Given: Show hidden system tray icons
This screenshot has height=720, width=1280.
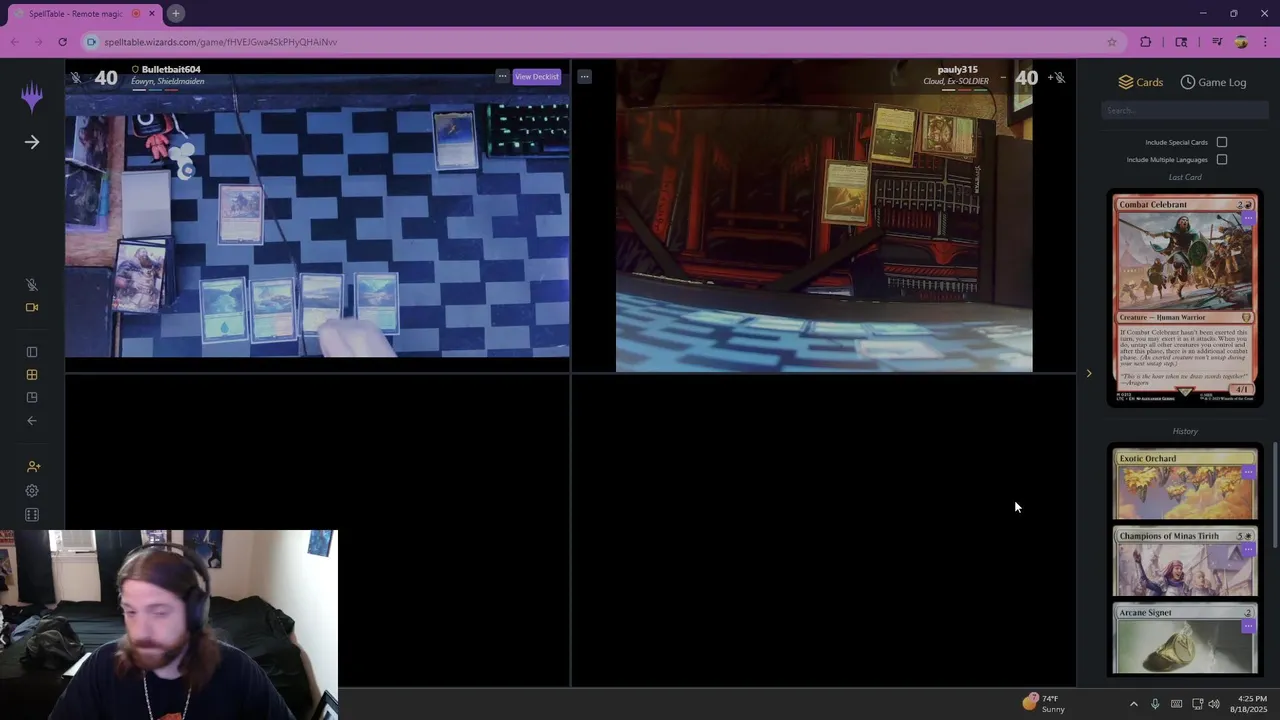Looking at the screenshot, I should (x=1133, y=704).
